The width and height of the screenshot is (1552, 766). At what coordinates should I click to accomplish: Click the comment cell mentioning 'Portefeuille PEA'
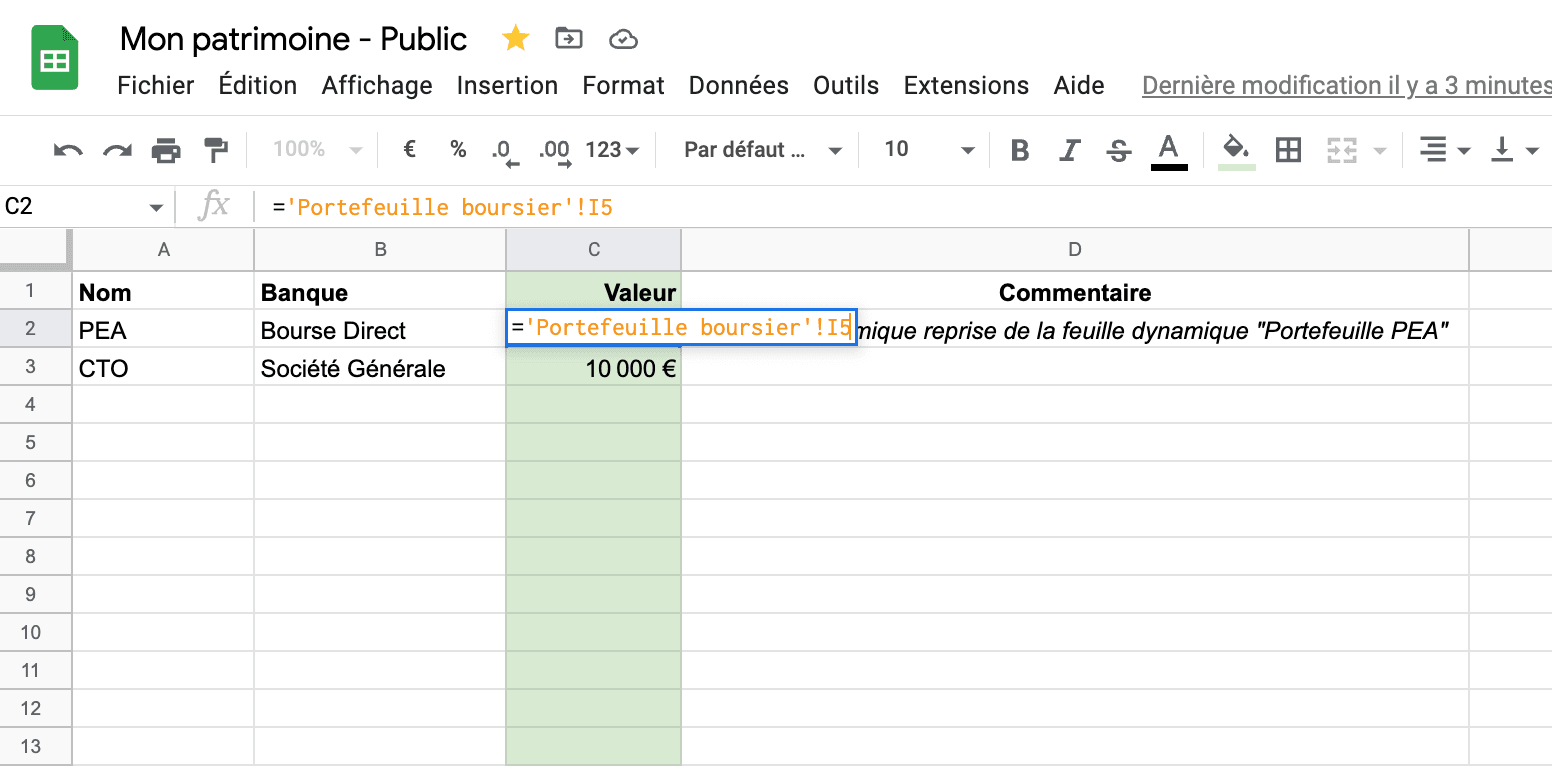(x=1162, y=330)
